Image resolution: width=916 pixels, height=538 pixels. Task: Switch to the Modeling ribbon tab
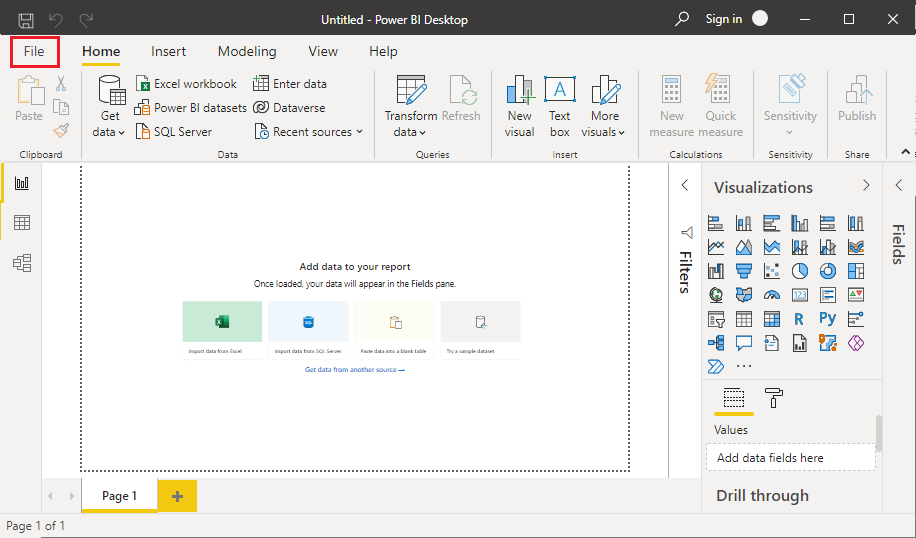point(247,51)
